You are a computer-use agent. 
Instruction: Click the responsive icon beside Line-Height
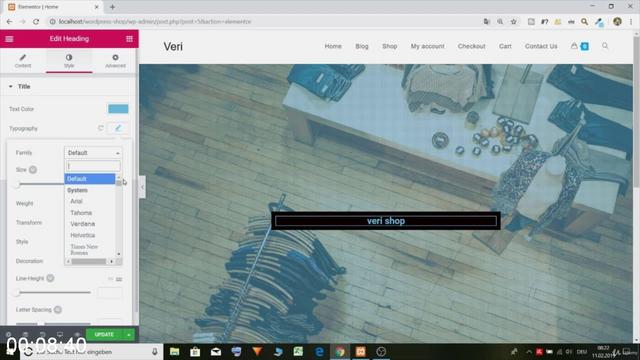(50, 278)
